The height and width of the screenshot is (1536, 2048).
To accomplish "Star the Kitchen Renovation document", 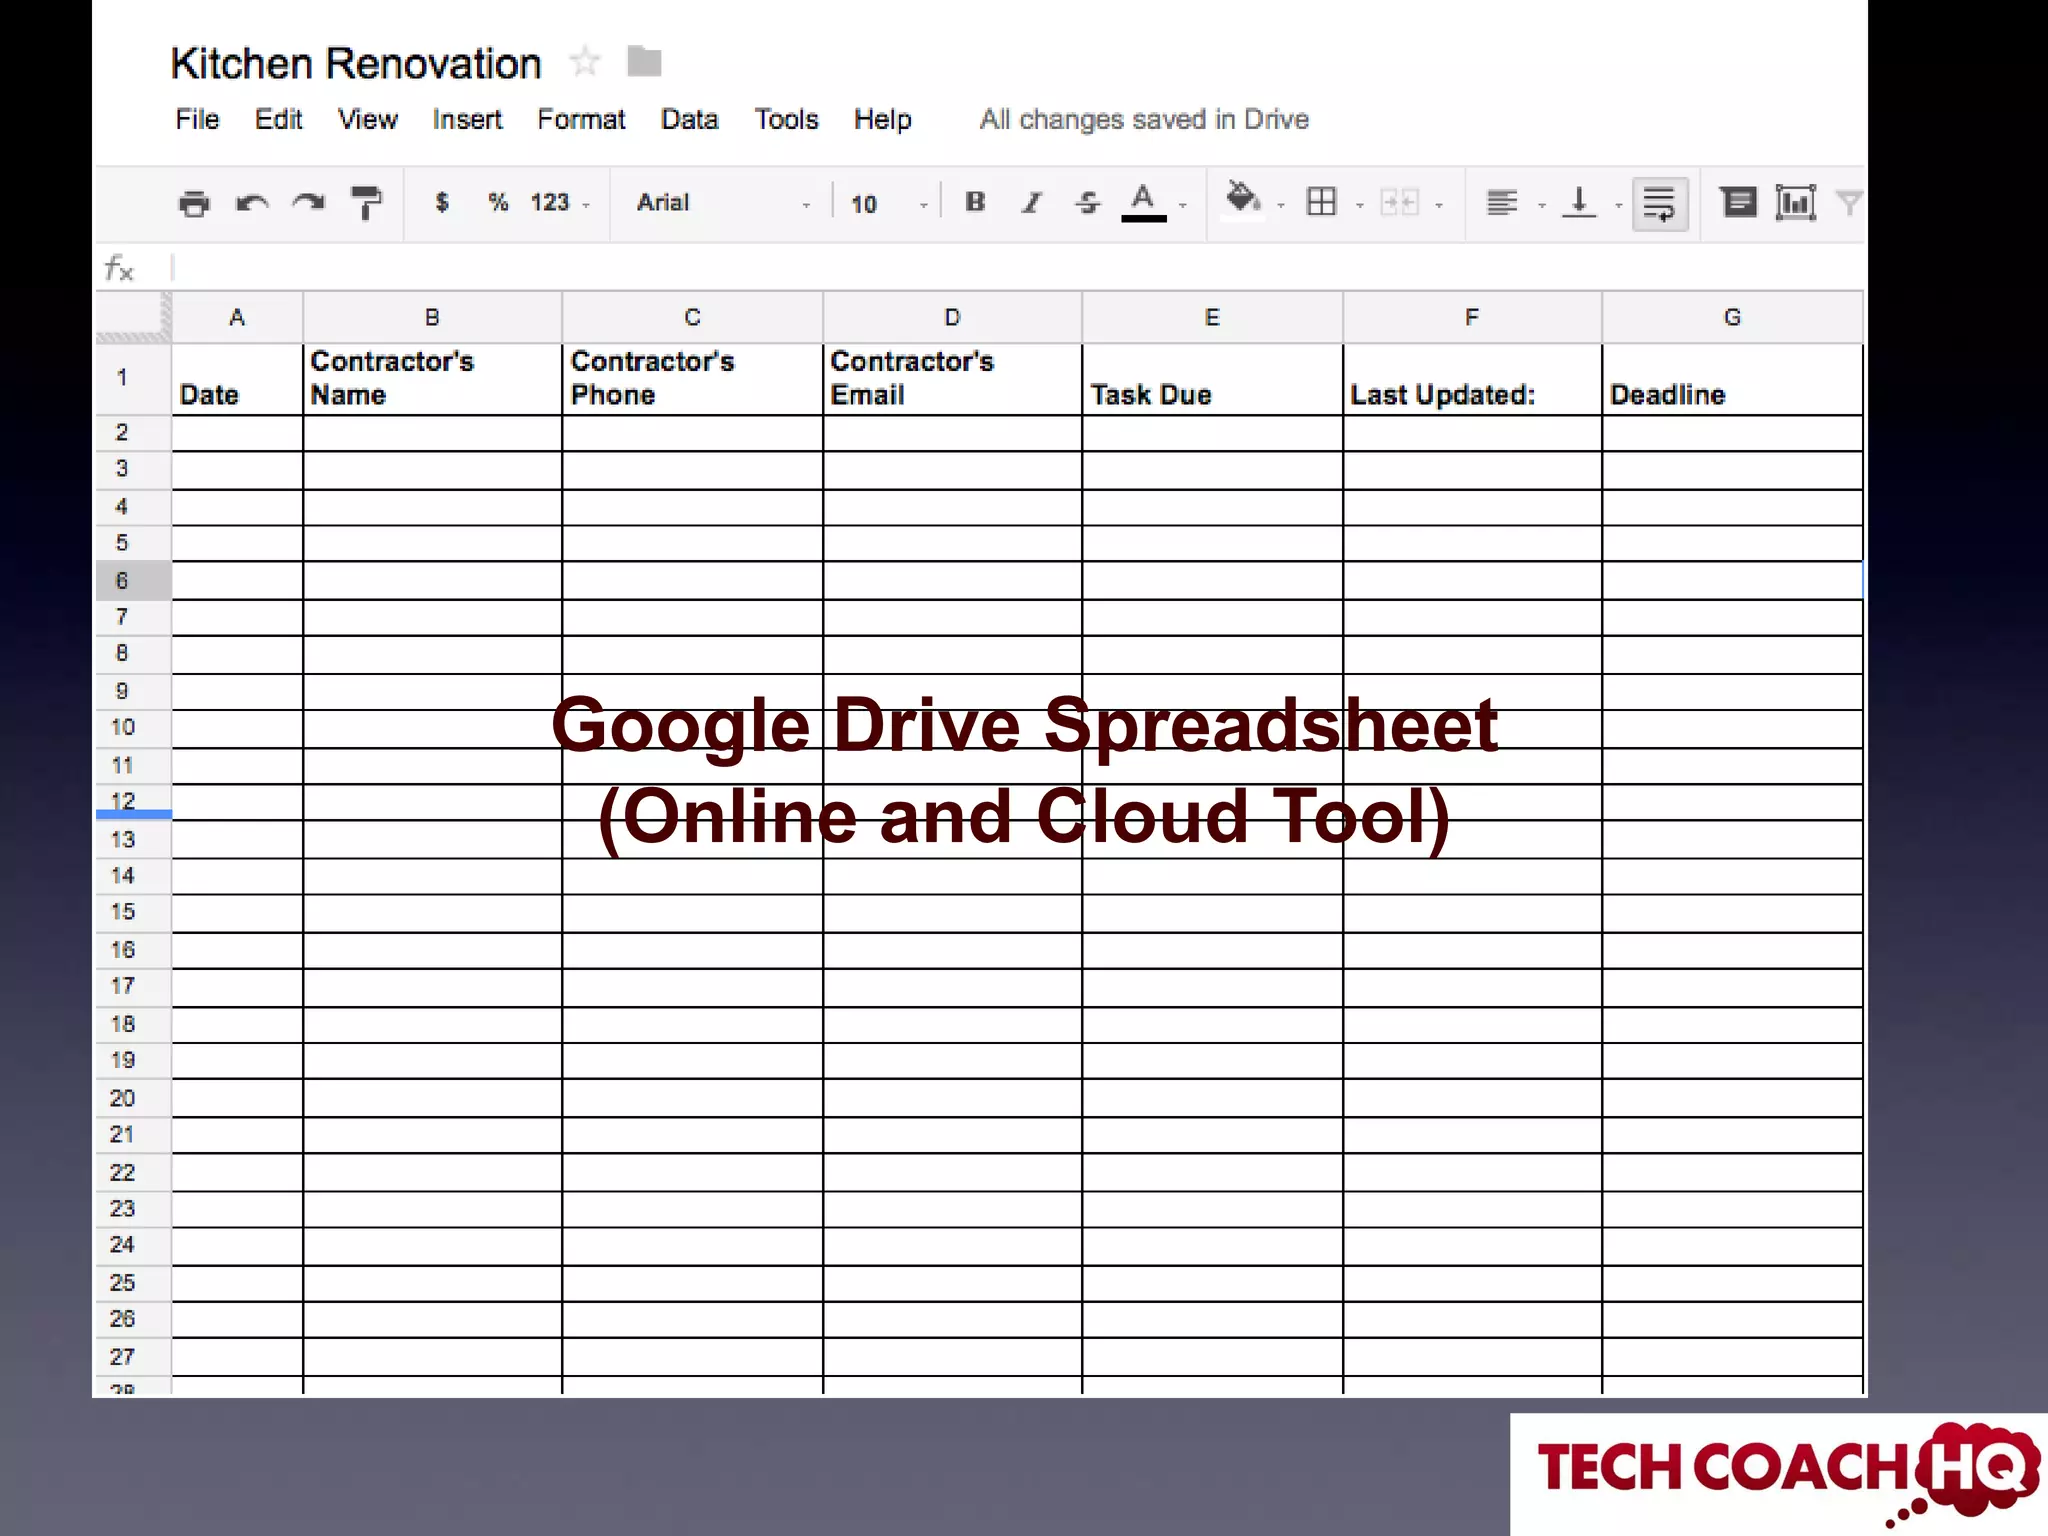I will point(585,62).
